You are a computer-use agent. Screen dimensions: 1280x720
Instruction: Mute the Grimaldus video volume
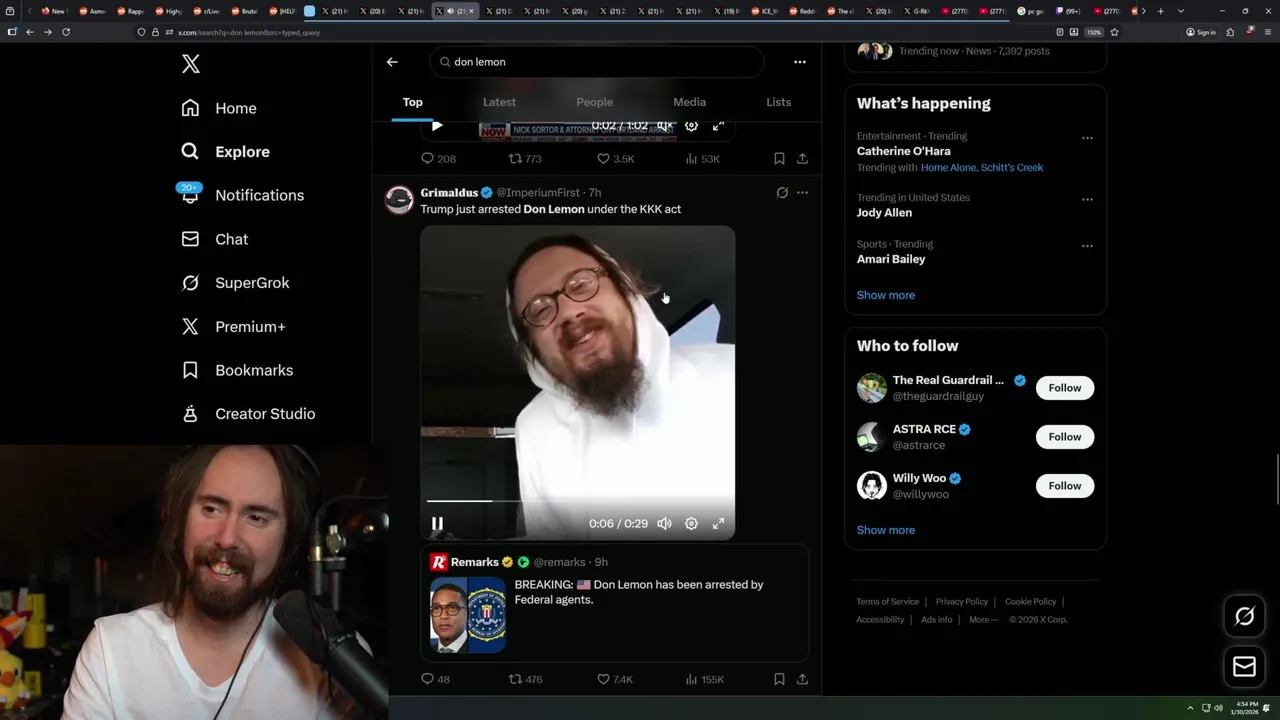point(664,524)
